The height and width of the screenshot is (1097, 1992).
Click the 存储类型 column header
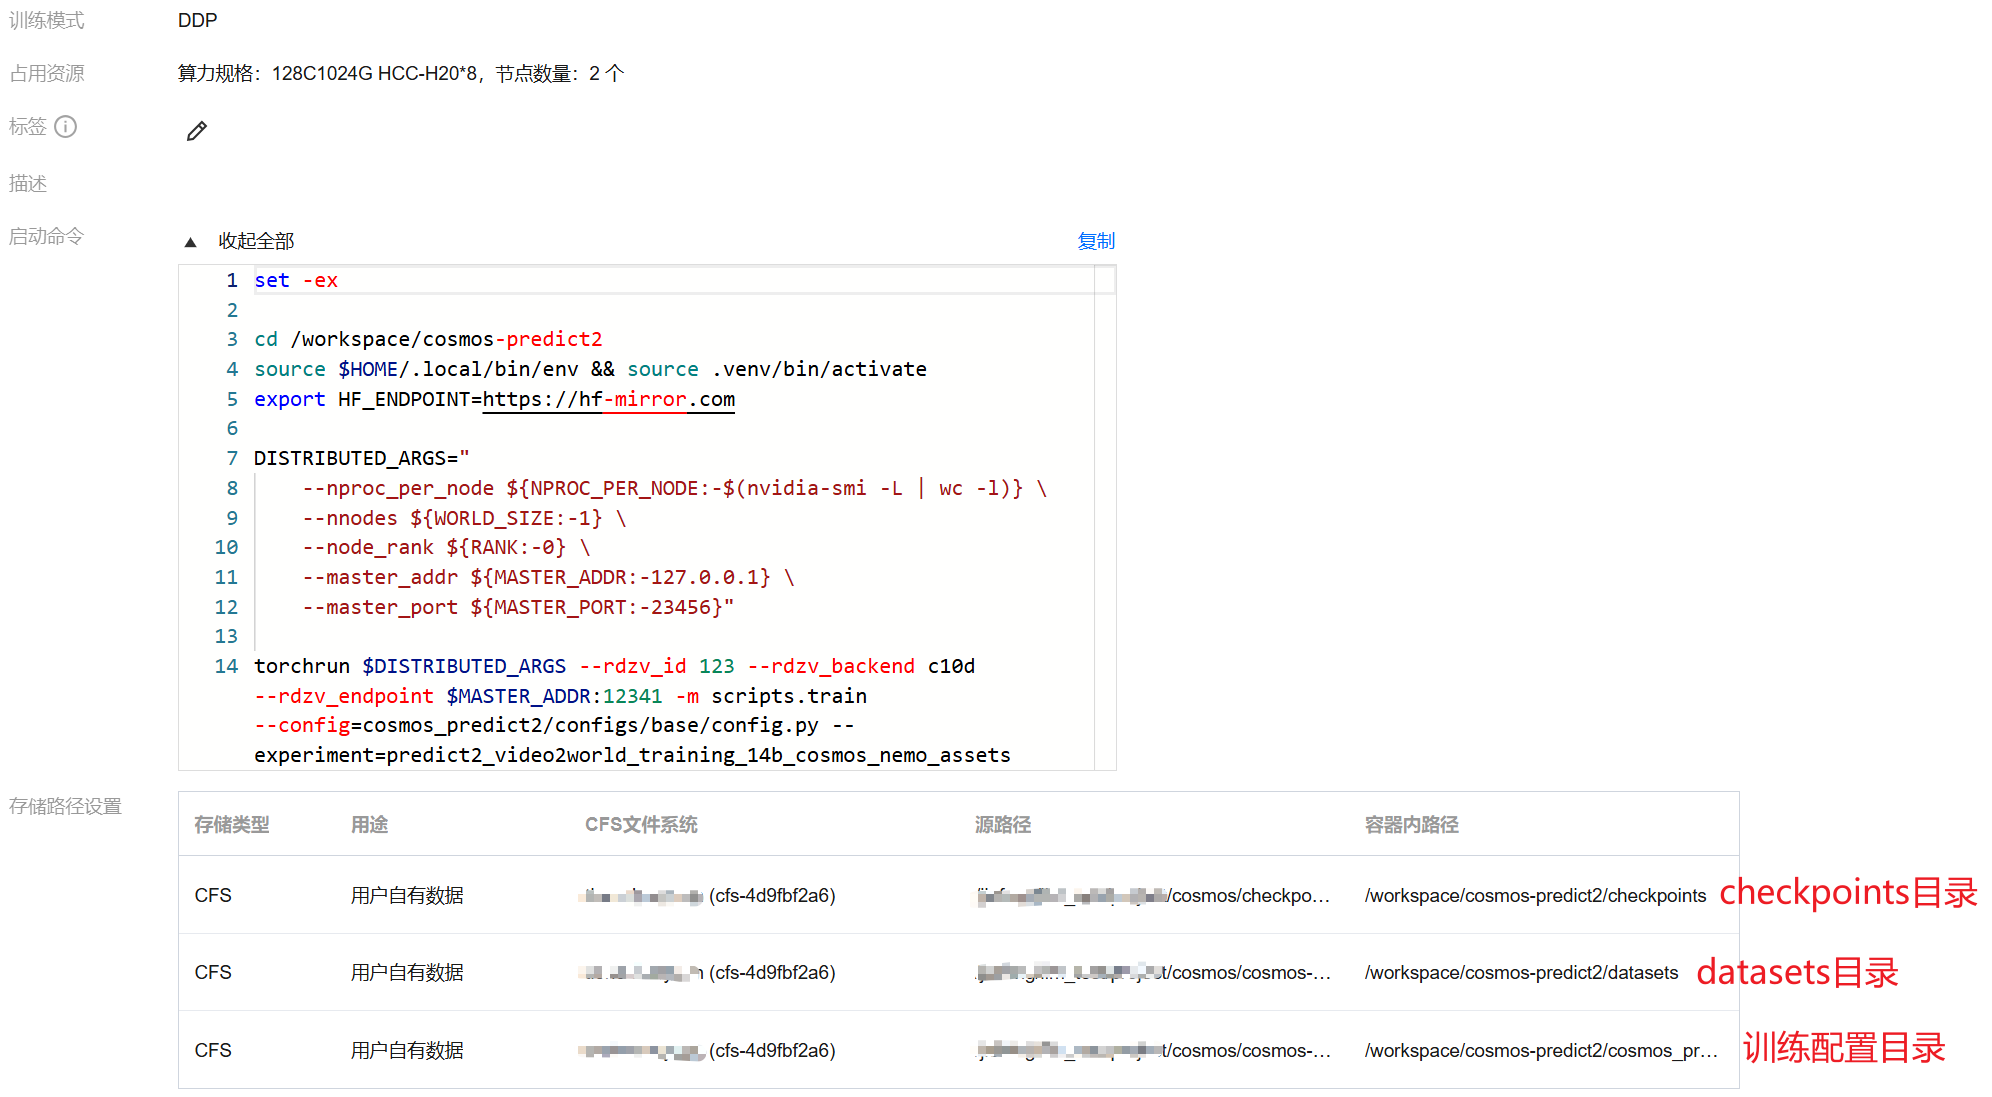click(x=232, y=825)
